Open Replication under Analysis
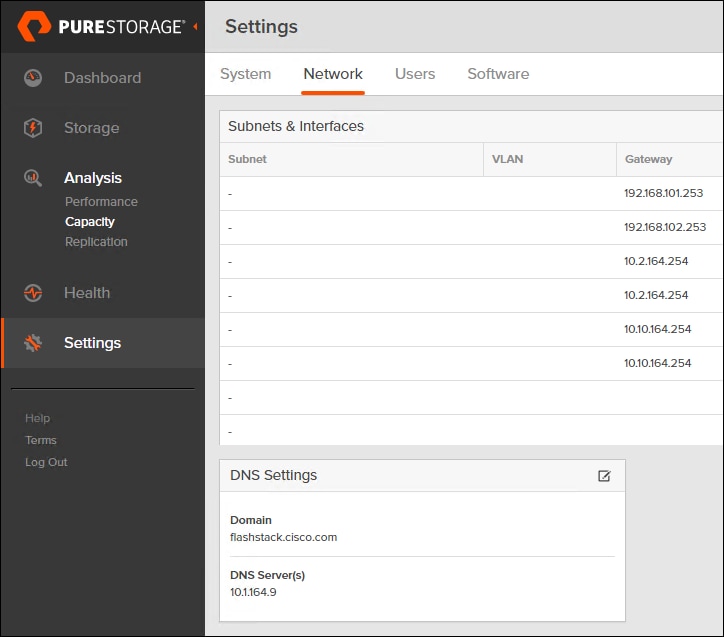Image resolution: width=724 pixels, height=637 pixels. pyautogui.click(x=96, y=242)
